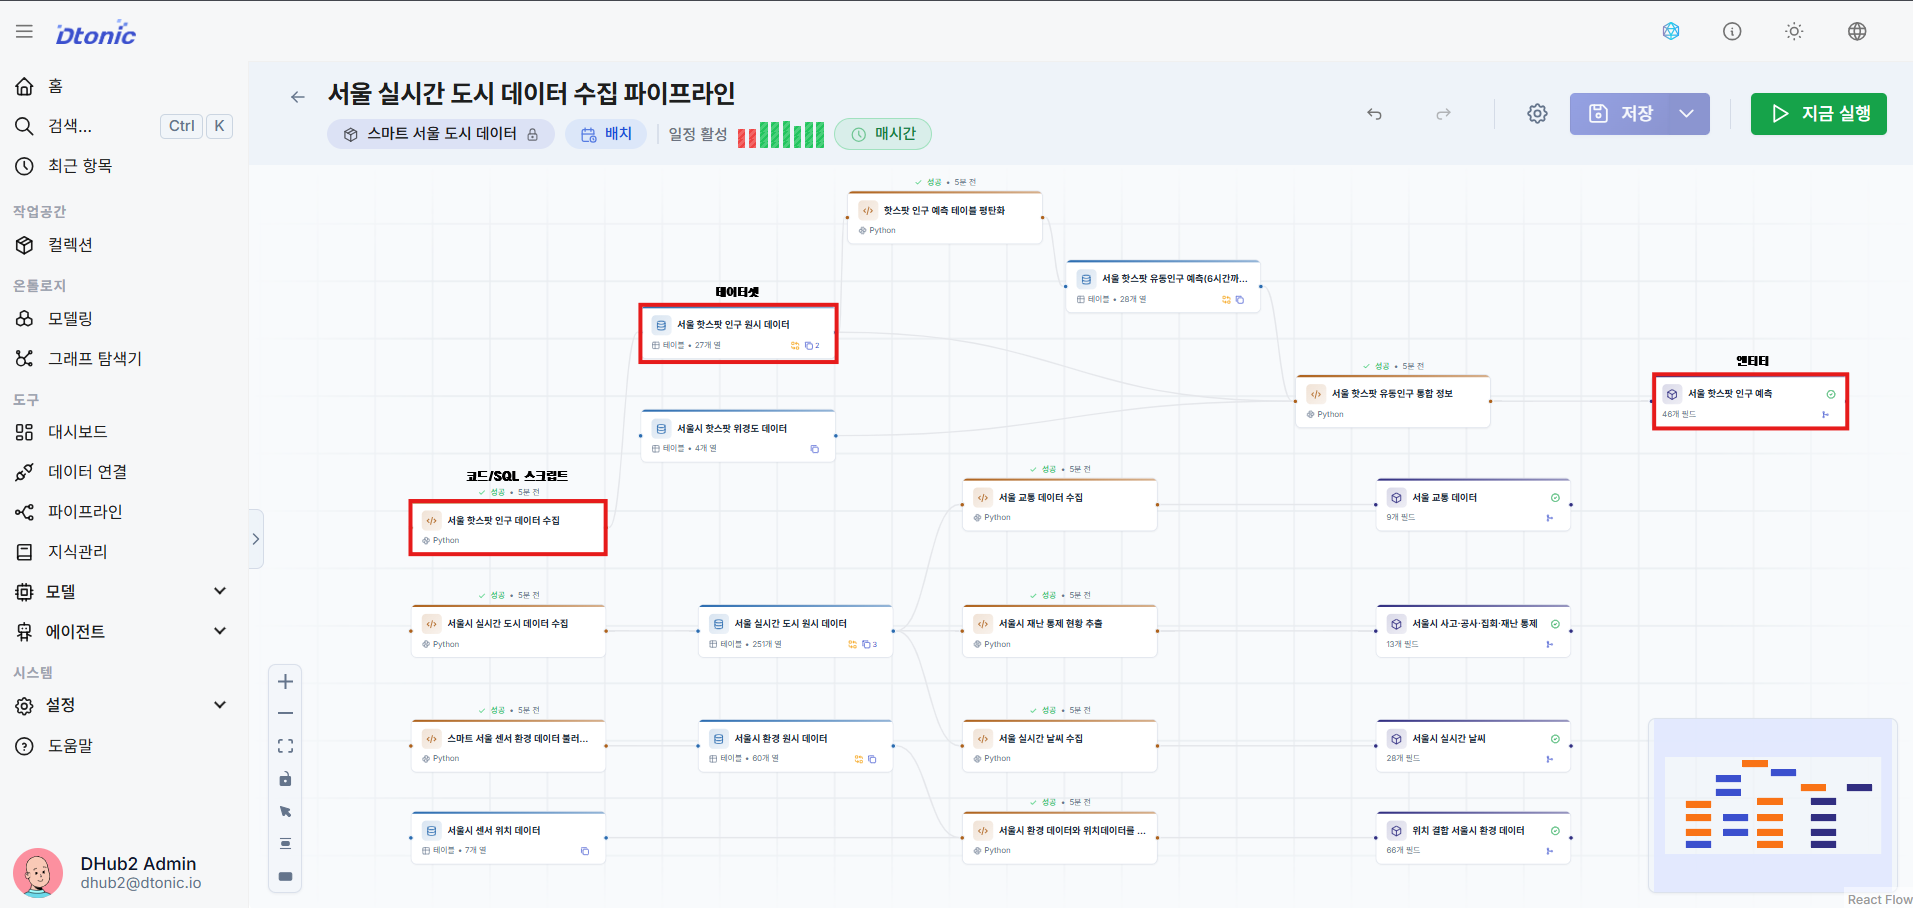This screenshot has height=908, width=1913.
Task: Click status check on 서울 교통 데이터 entity
Action: (1555, 498)
